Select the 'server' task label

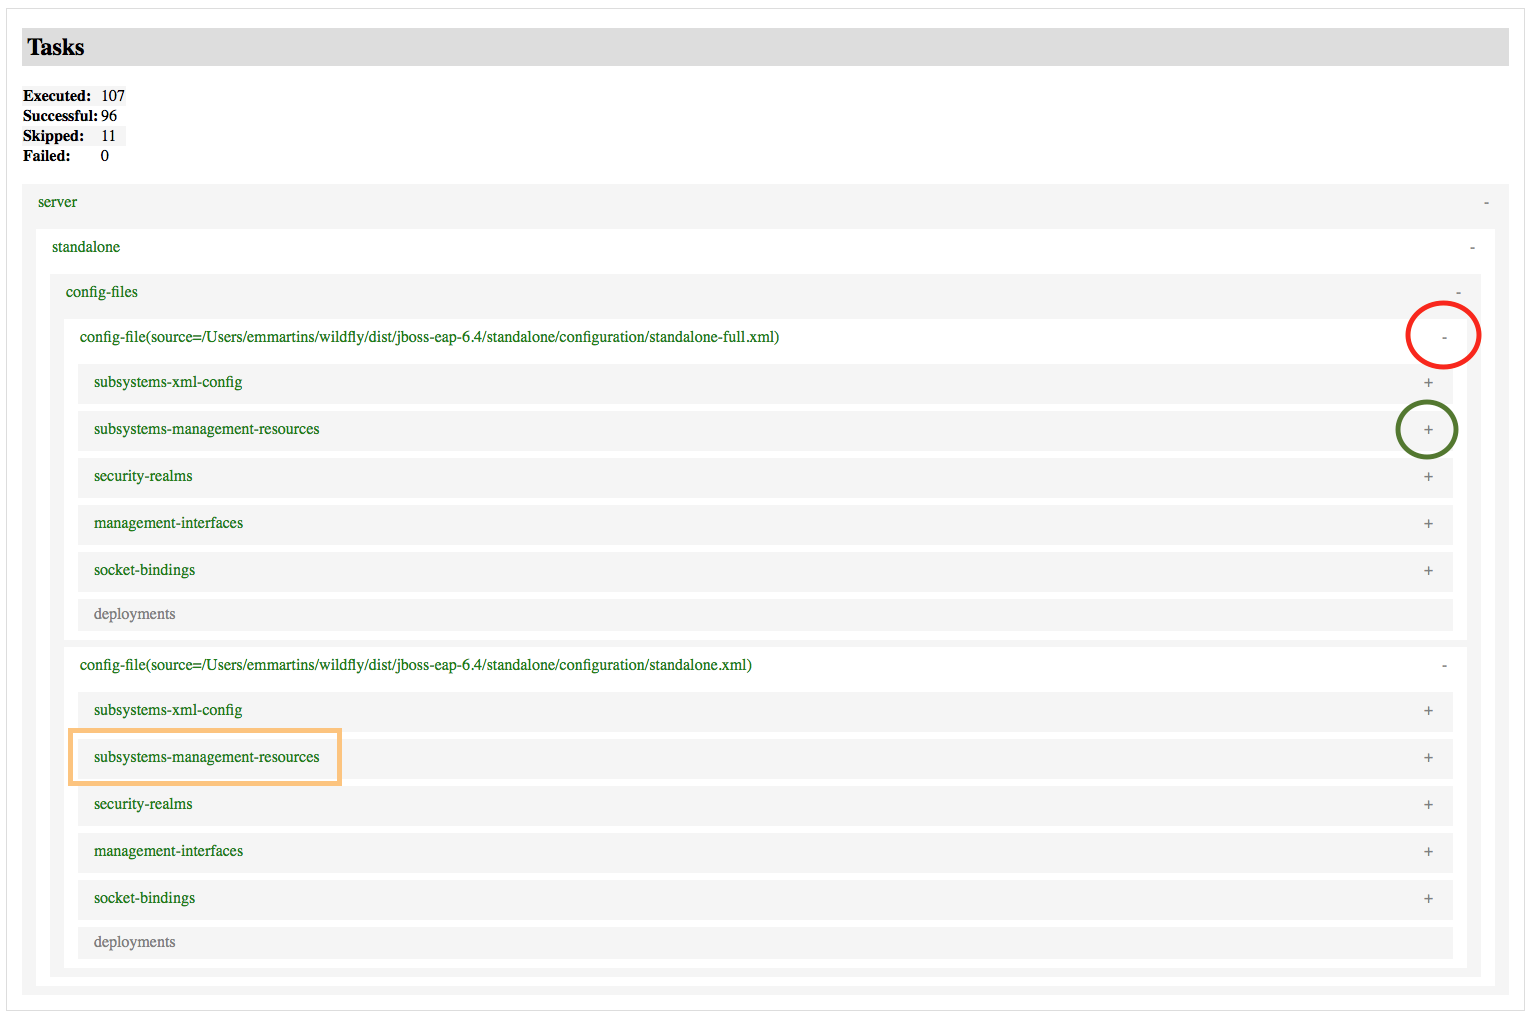[57, 202]
